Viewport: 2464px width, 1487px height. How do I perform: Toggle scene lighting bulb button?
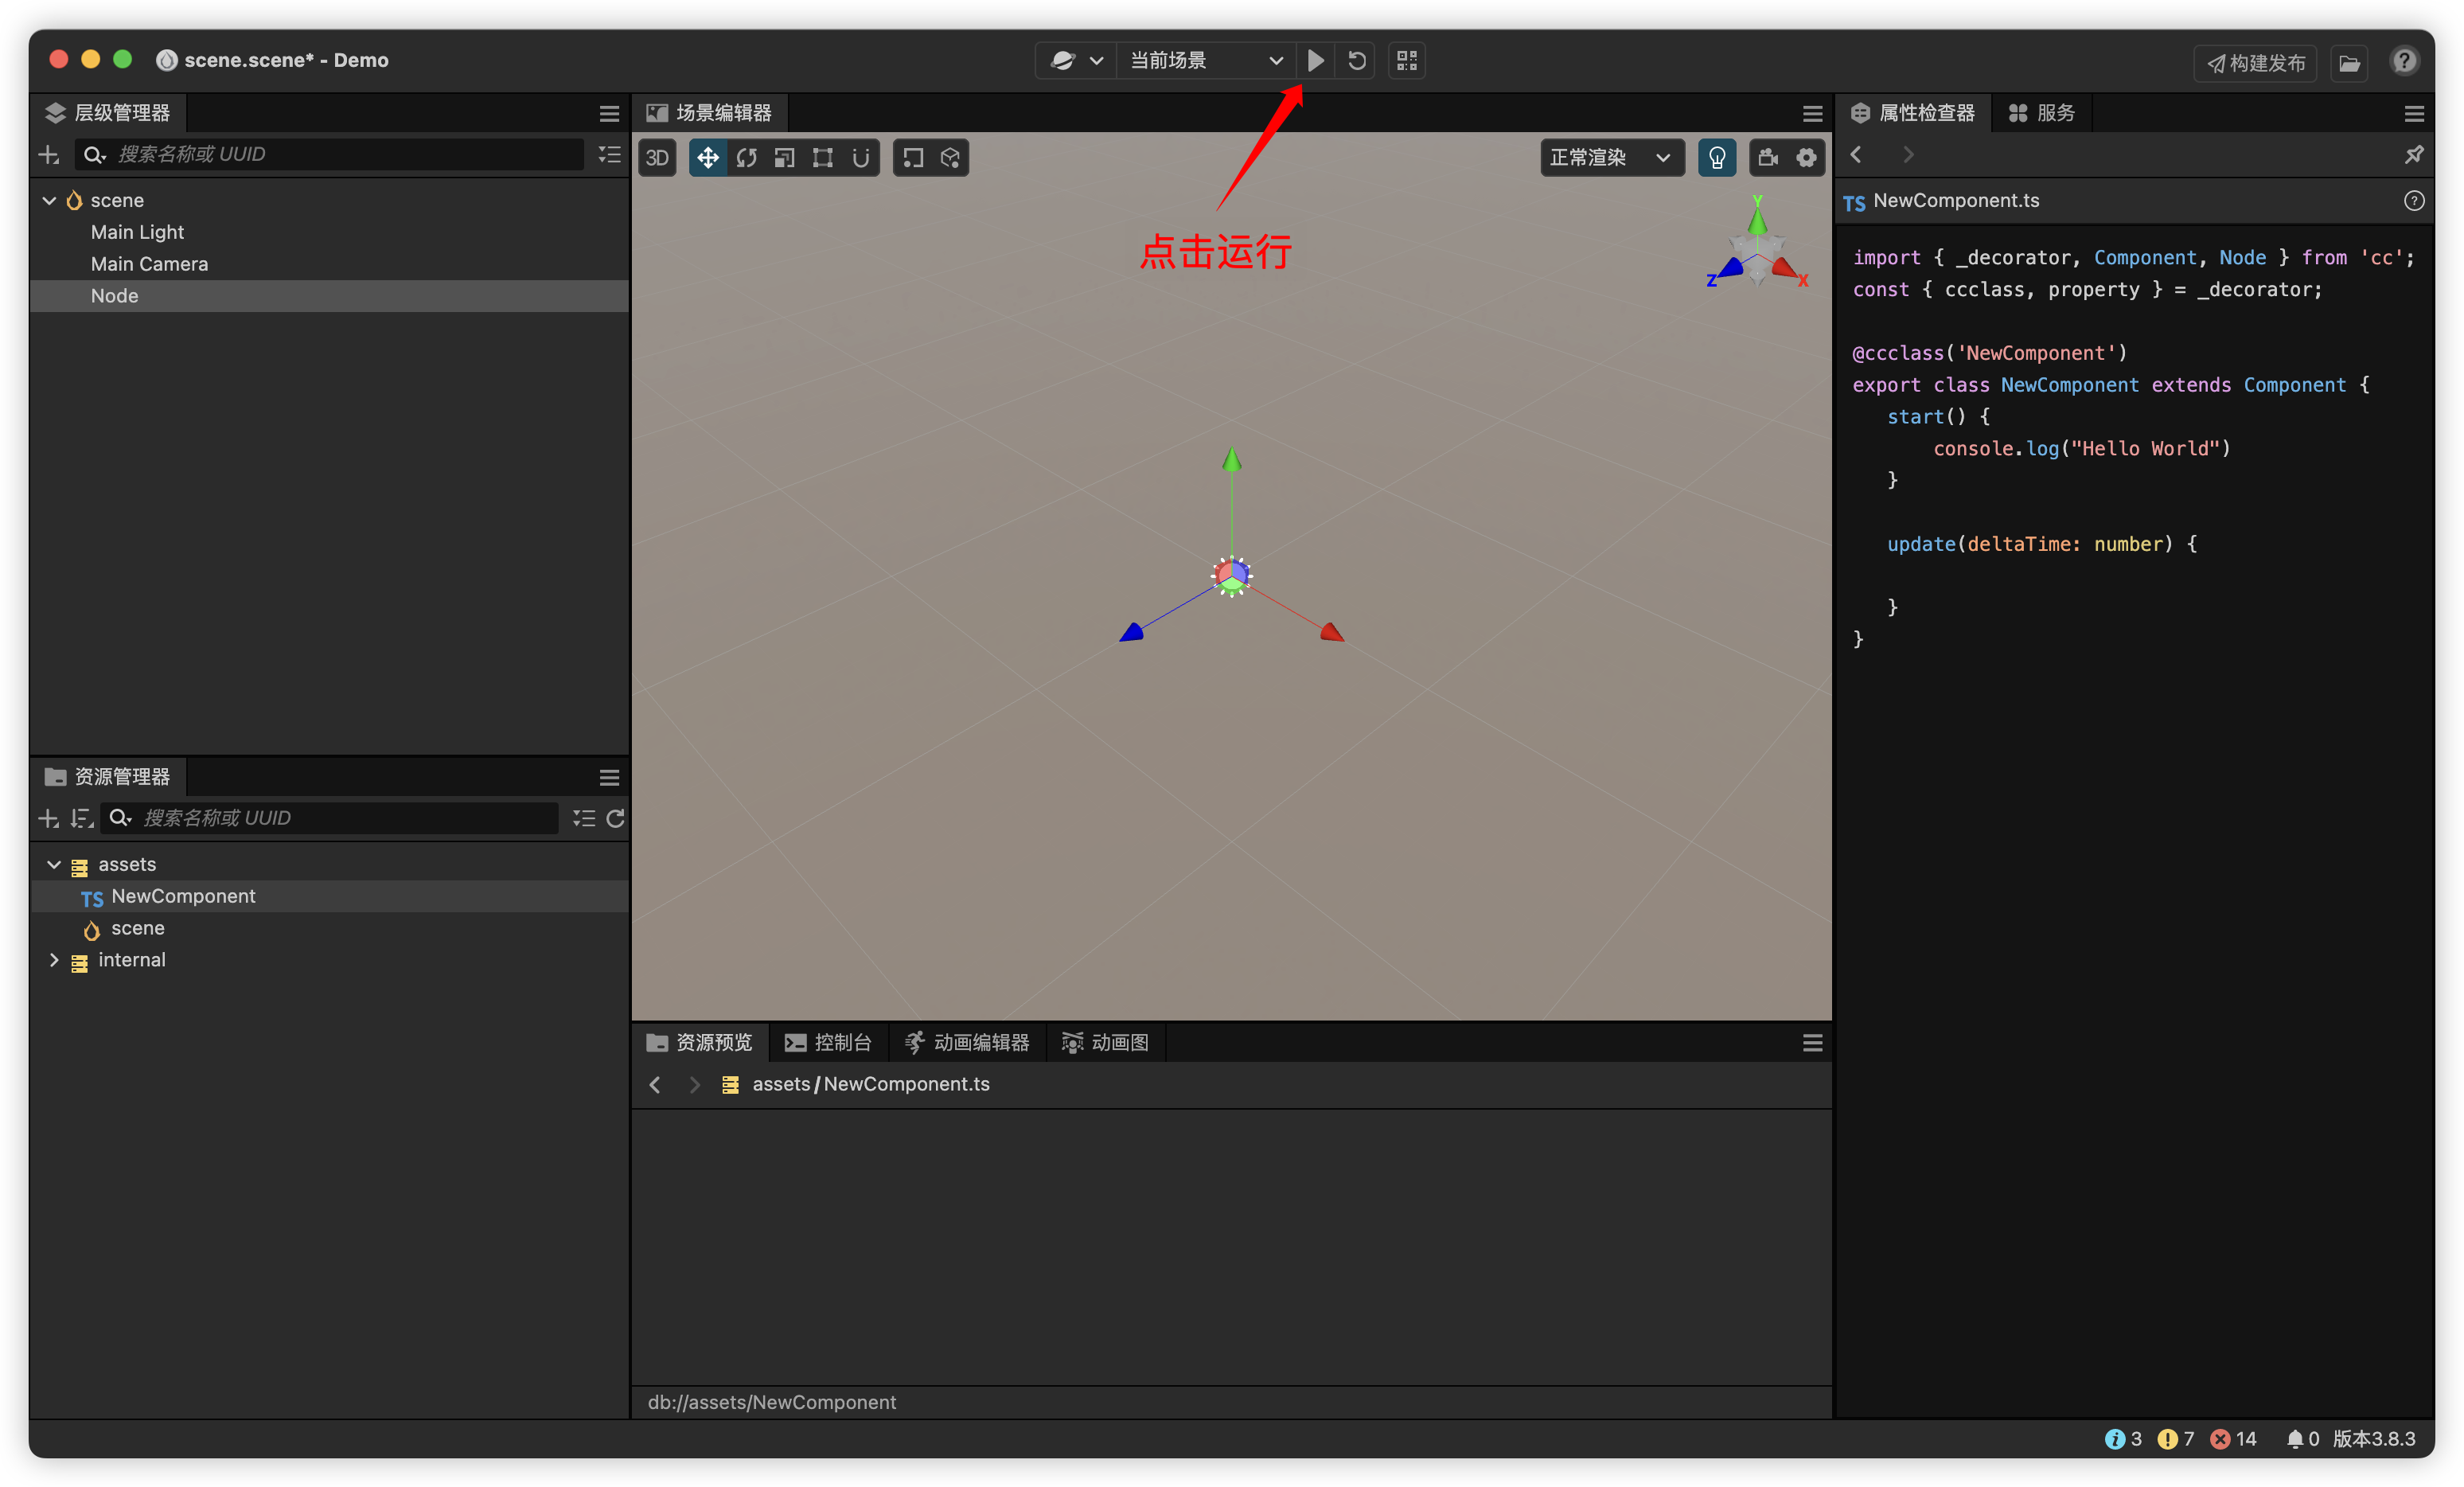(1716, 158)
